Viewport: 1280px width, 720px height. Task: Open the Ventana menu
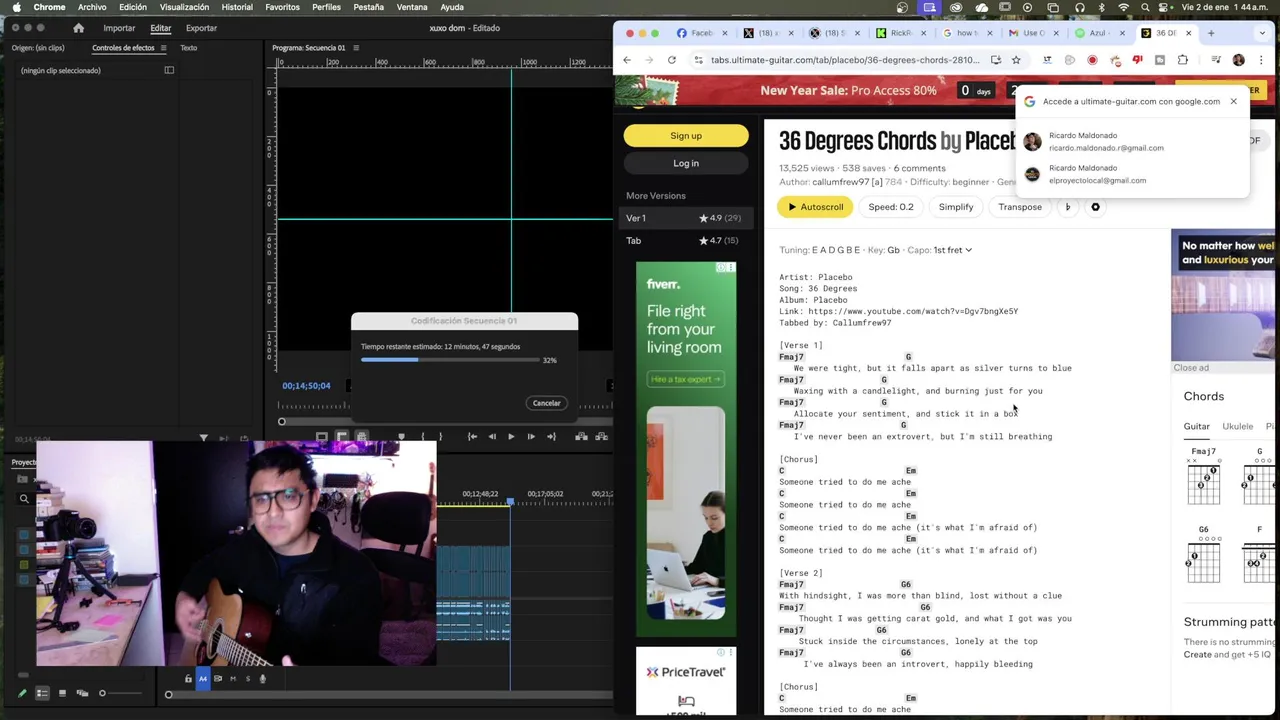point(412,7)
